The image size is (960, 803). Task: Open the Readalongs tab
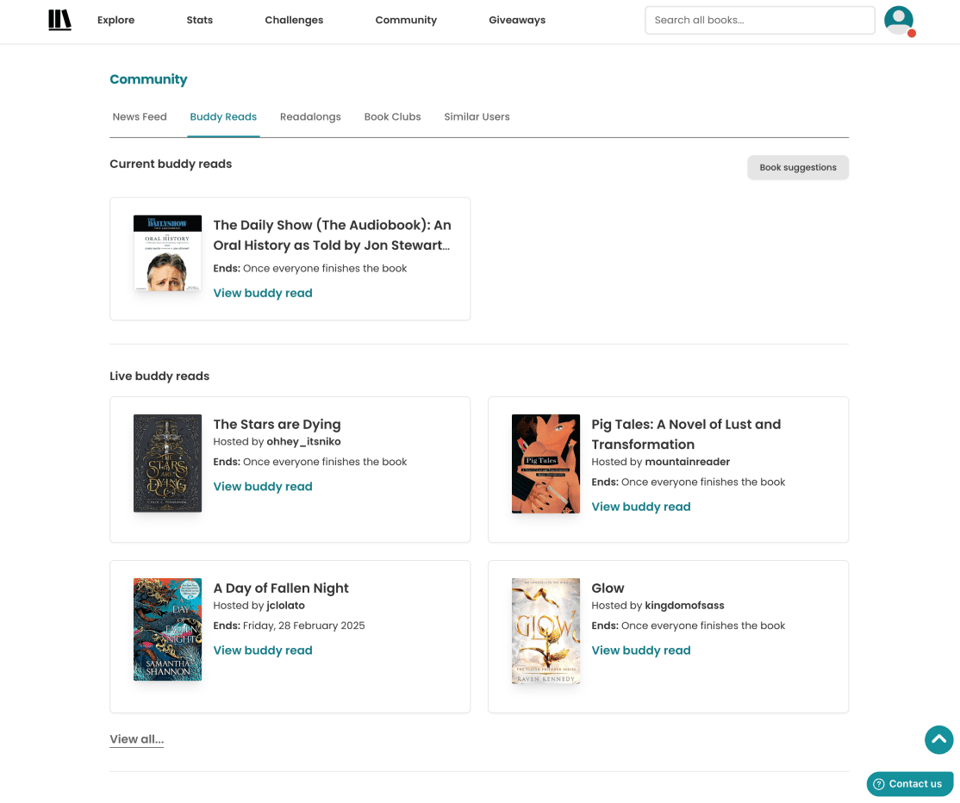[x=310, y=117]
